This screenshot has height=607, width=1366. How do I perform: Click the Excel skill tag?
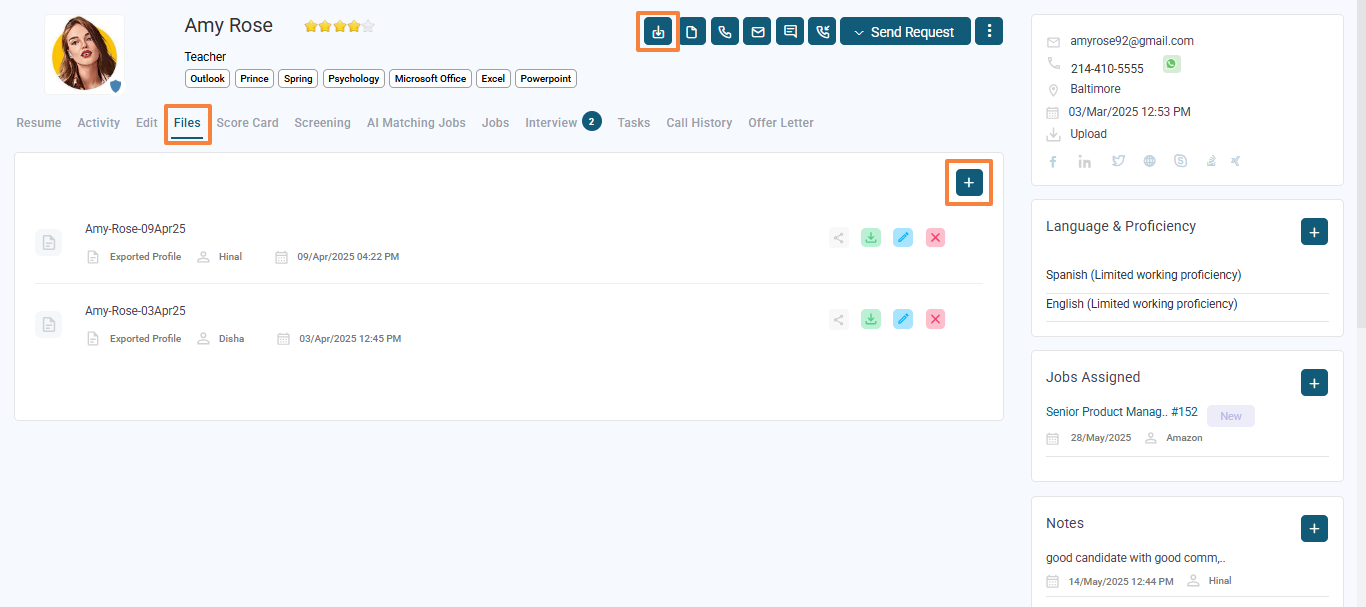(493, 79)
